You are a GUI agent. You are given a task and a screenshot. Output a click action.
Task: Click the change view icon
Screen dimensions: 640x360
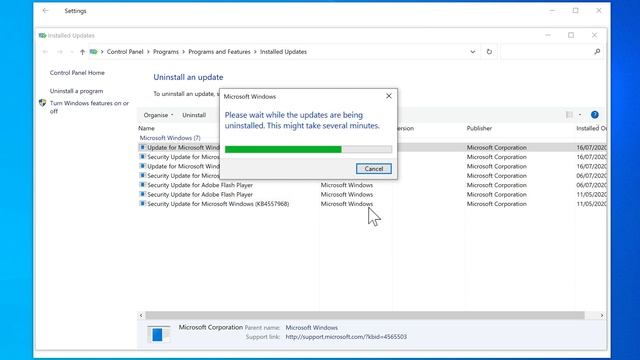[x=569, y=115]
